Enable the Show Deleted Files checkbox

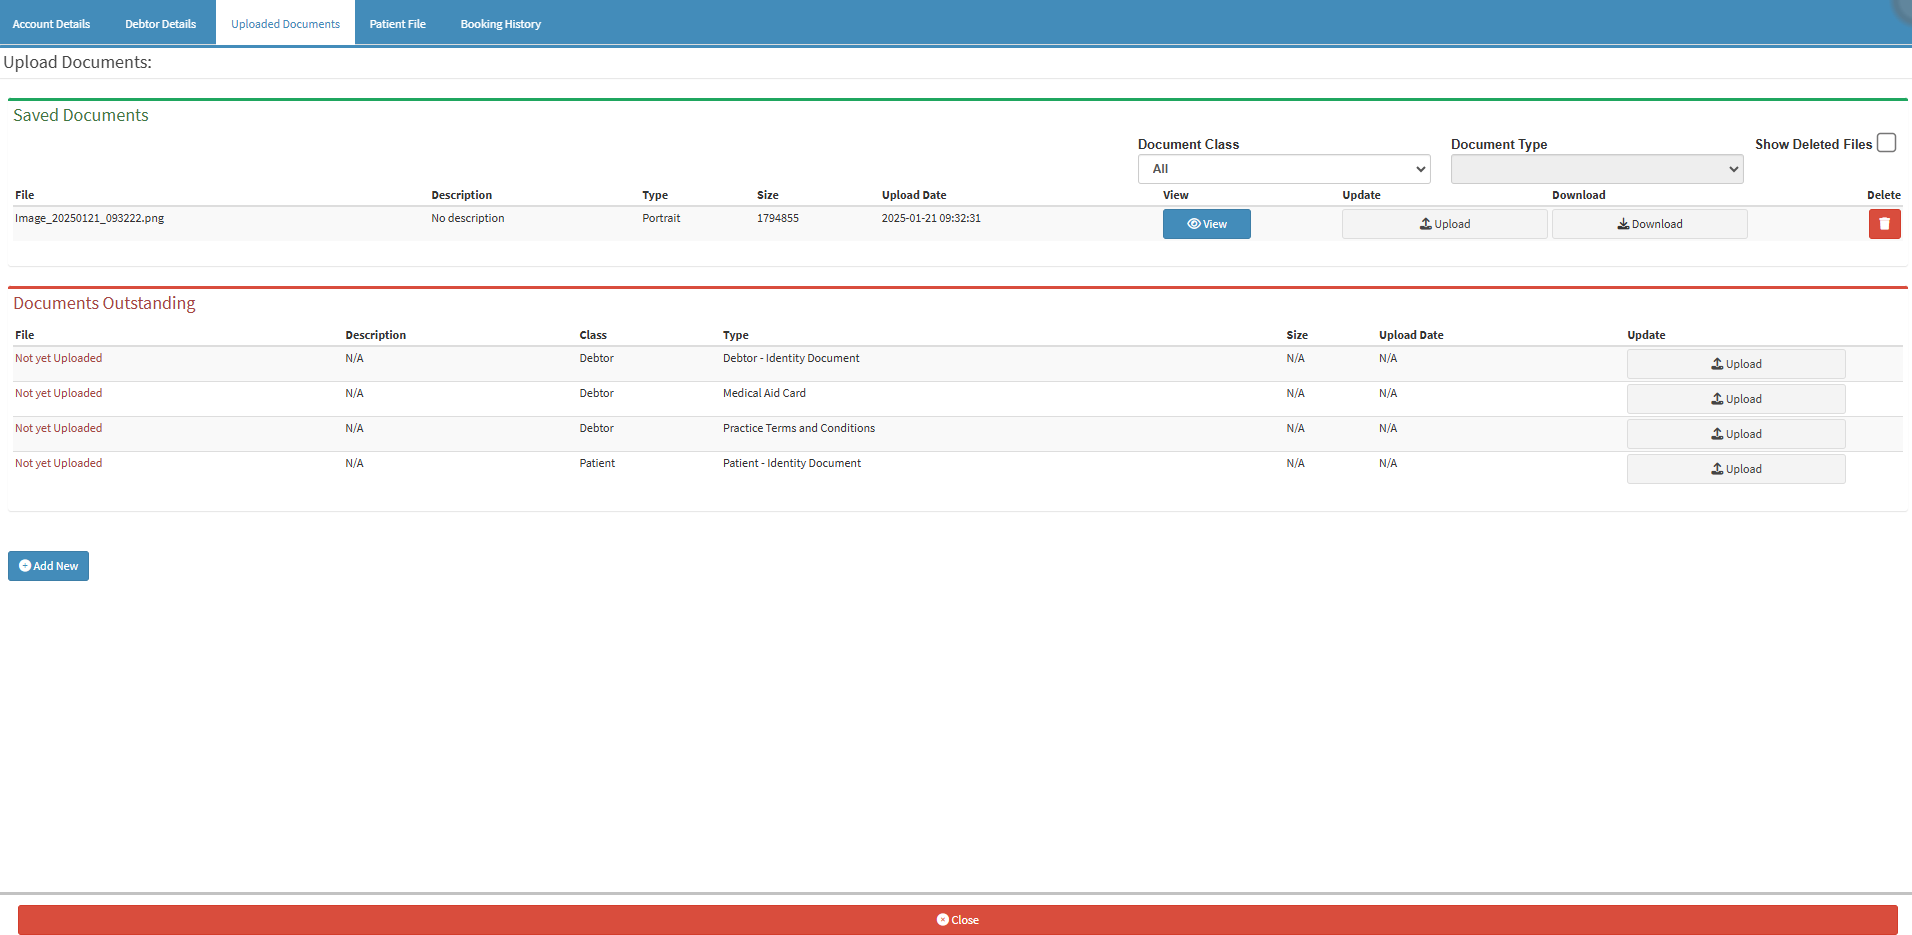[1886, 143]
